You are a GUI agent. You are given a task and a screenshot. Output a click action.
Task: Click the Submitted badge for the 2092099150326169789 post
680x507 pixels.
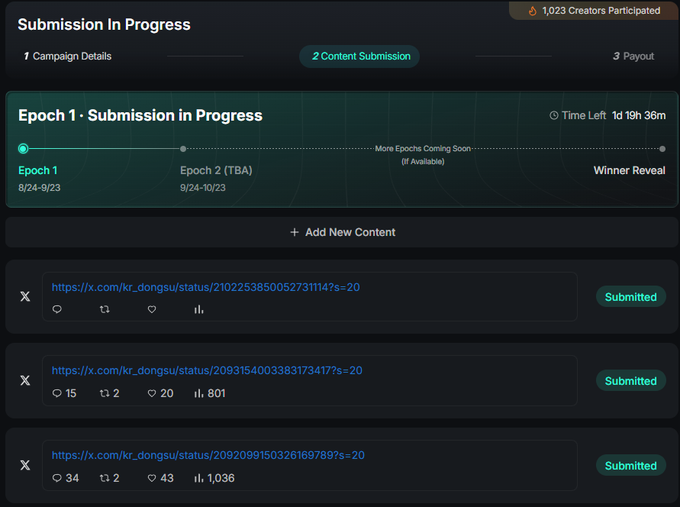[631, 465]
